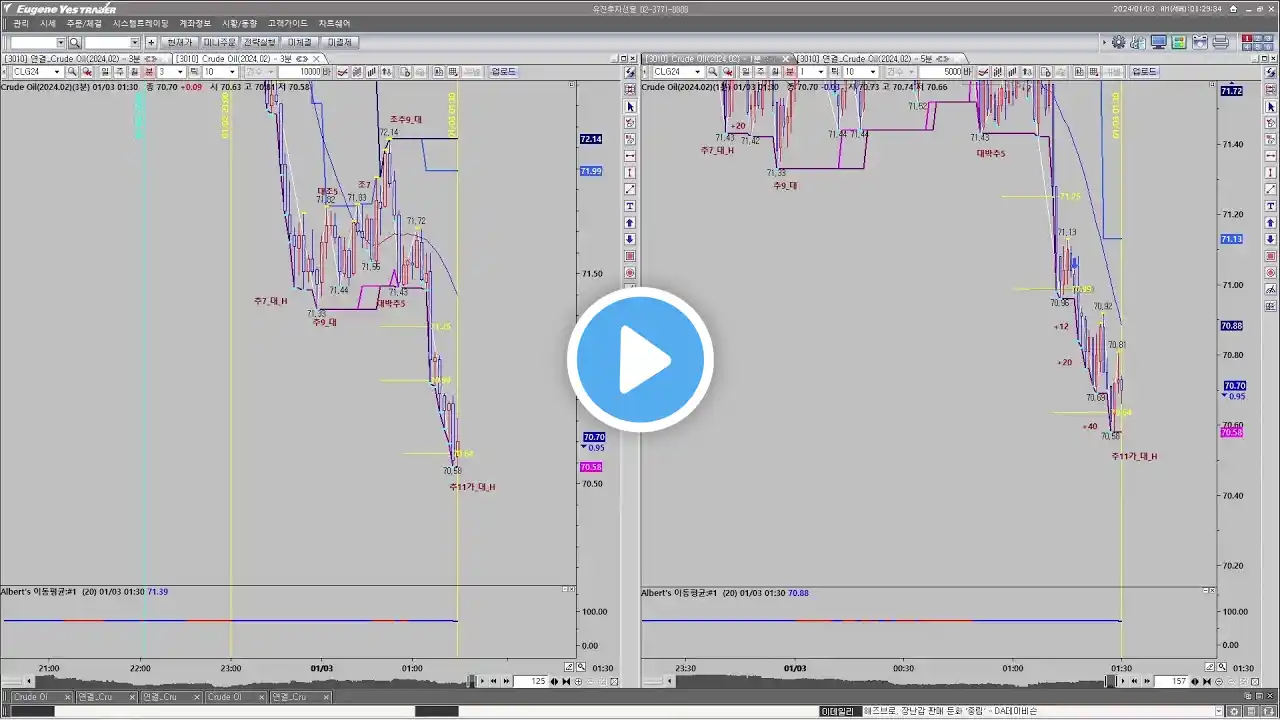The image size is (1280, 720).
Task: Open the 고객가이드 menu
Action: [288, 23]
